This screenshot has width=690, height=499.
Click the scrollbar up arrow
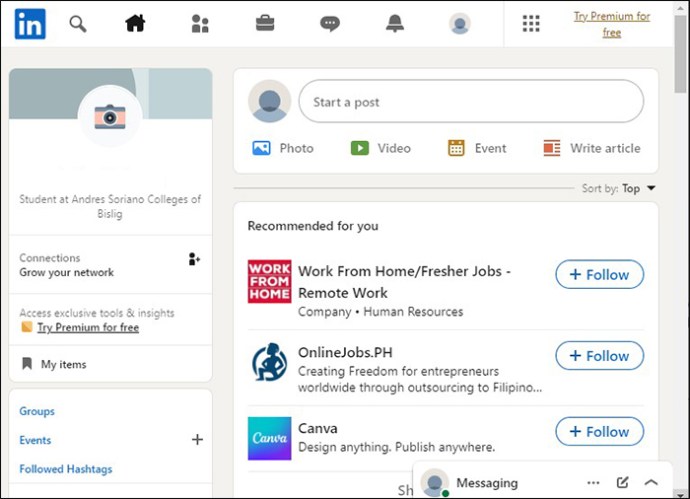tap(681, 7)
